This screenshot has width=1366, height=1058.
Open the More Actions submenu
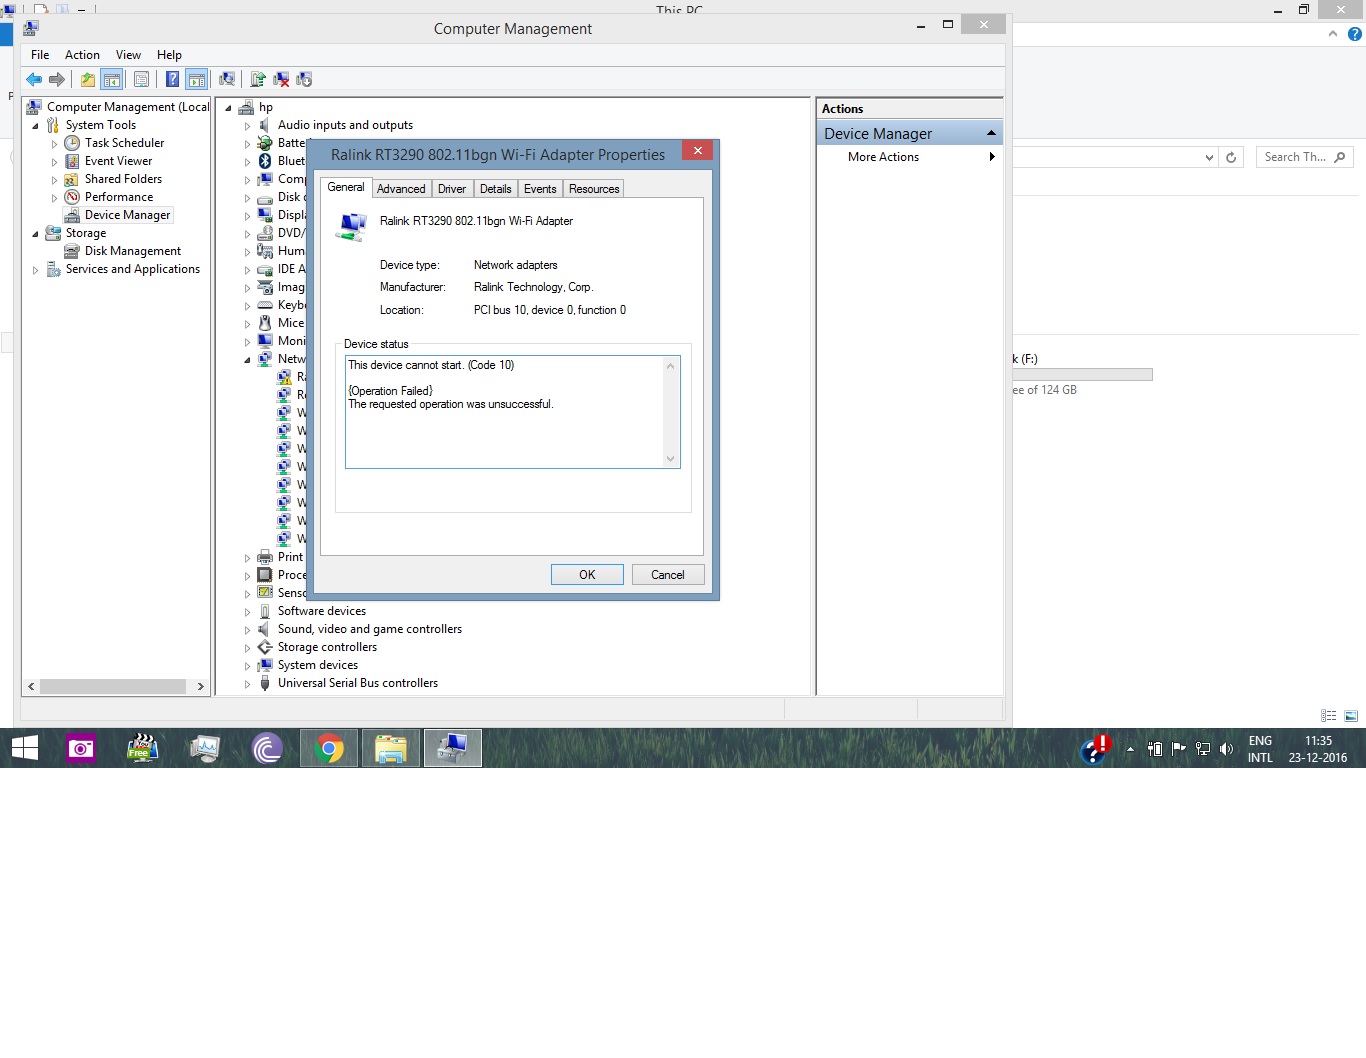[883, 157]
